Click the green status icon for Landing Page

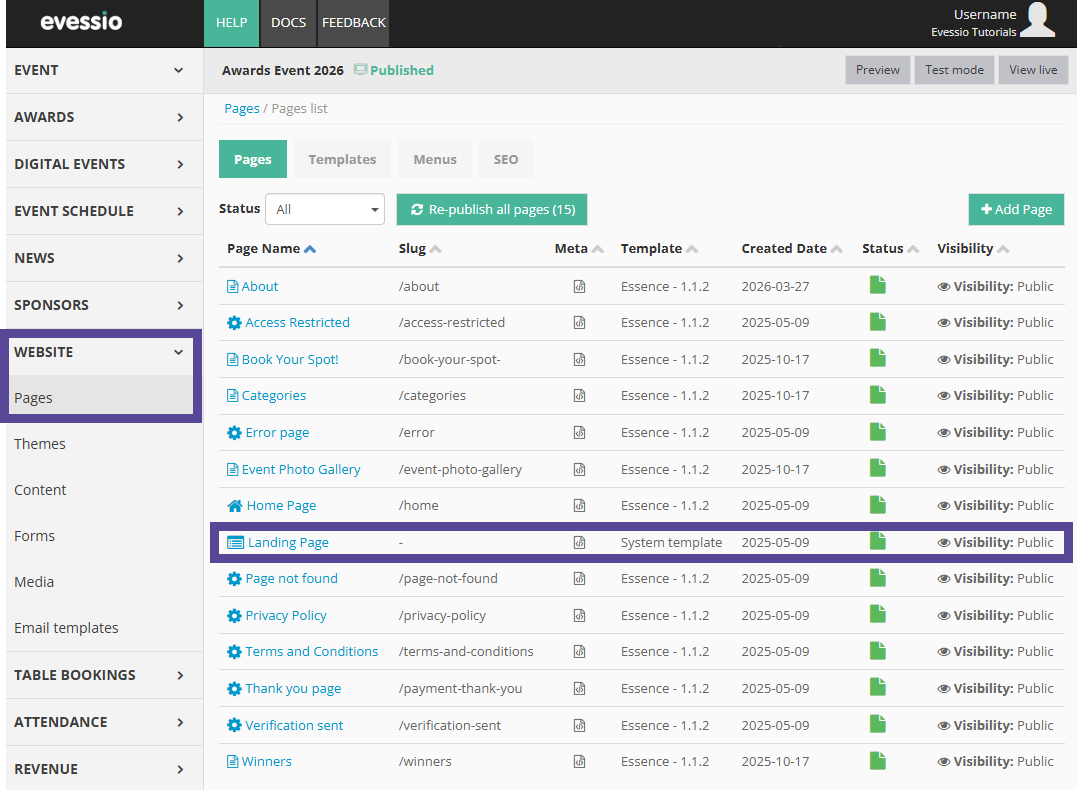(x=877, y=542)
